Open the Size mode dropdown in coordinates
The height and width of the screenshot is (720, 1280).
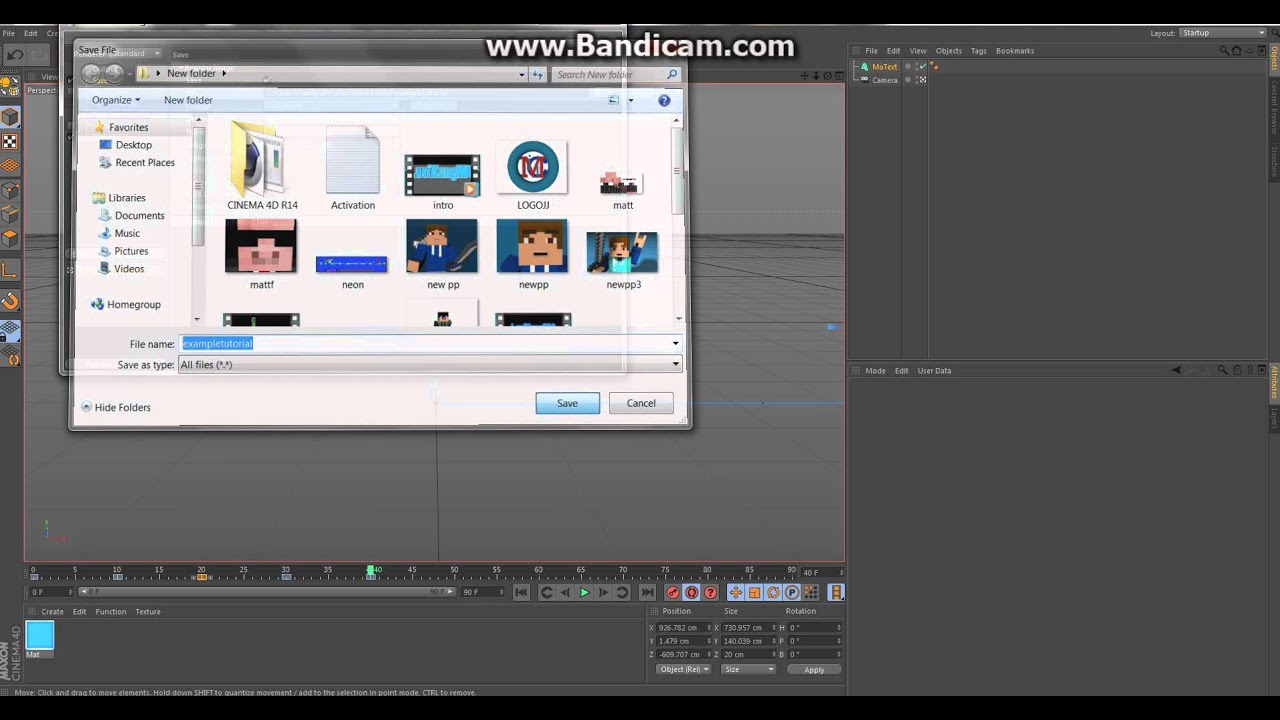point(747,669)
